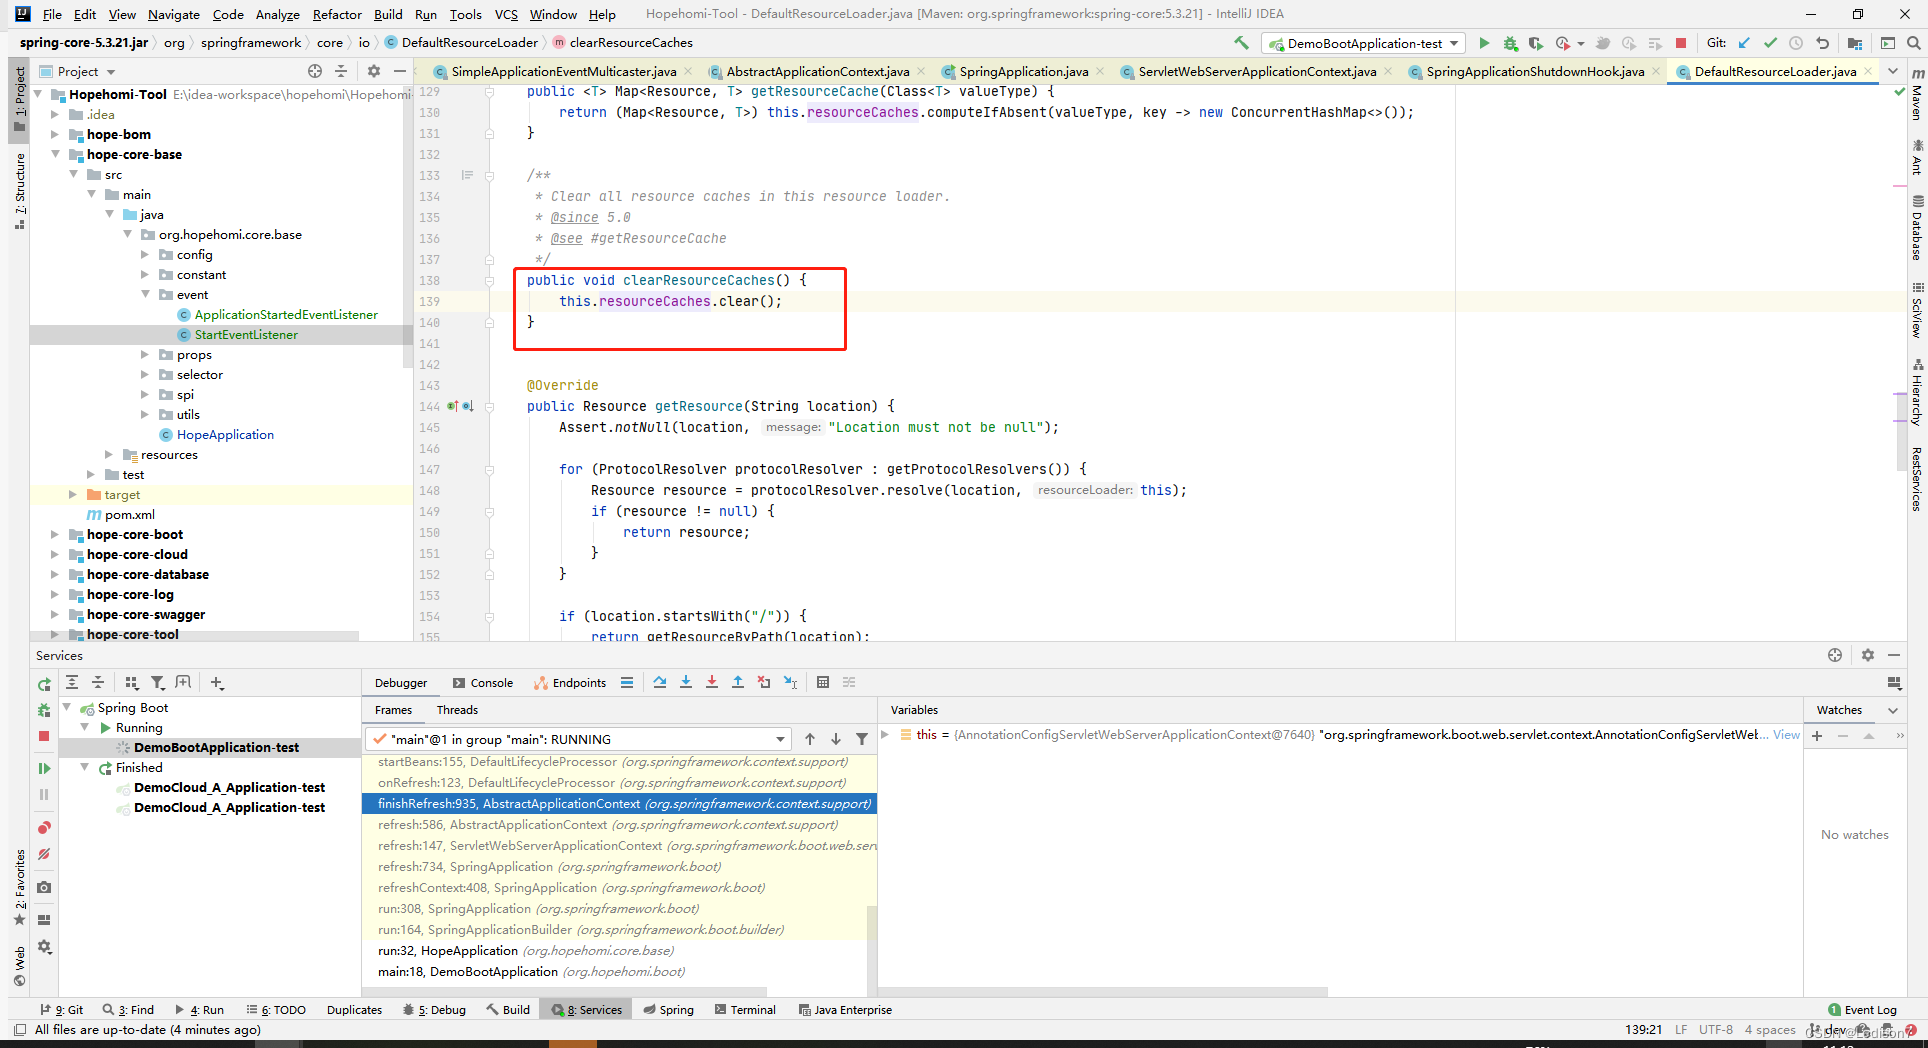
Task: Toggle tool windows button at bottom-left corner
Action: point(19,1029)
